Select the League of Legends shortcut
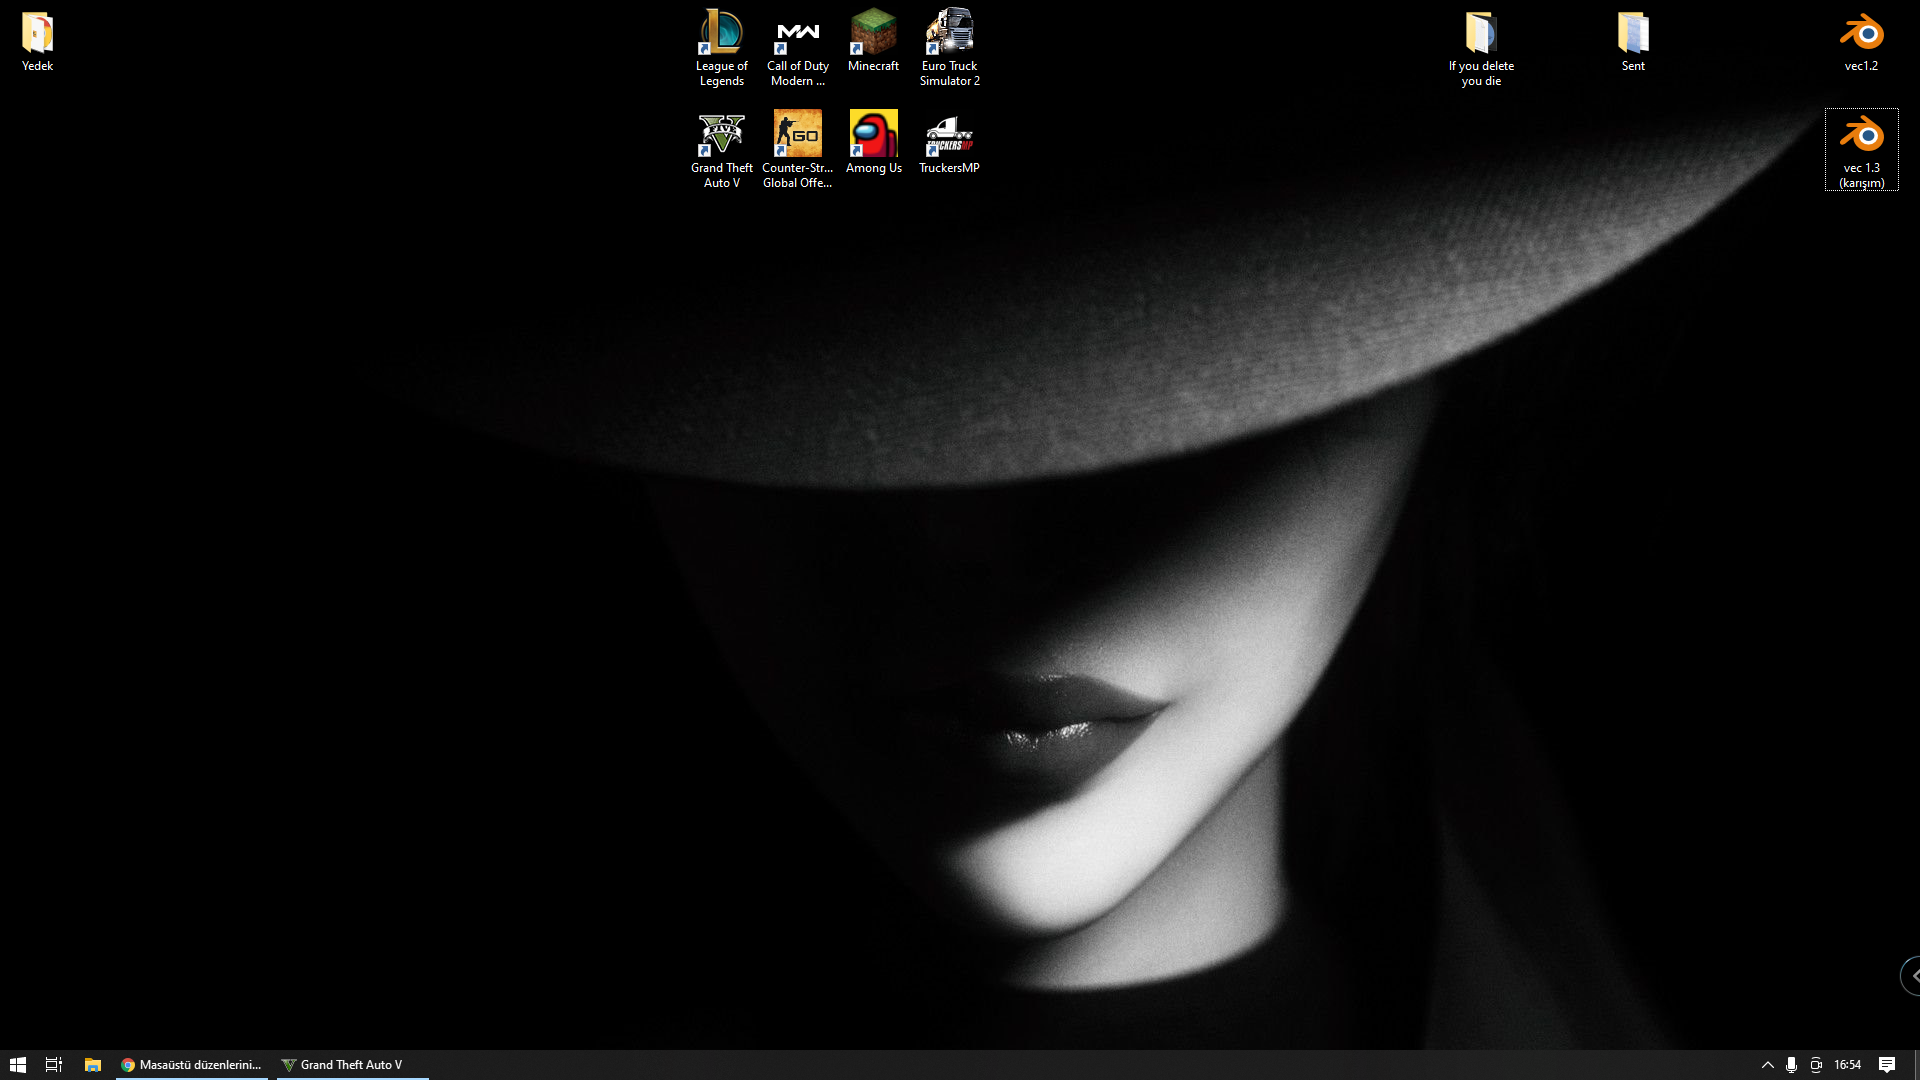Screen dimensions: 1920x1080 721,47
